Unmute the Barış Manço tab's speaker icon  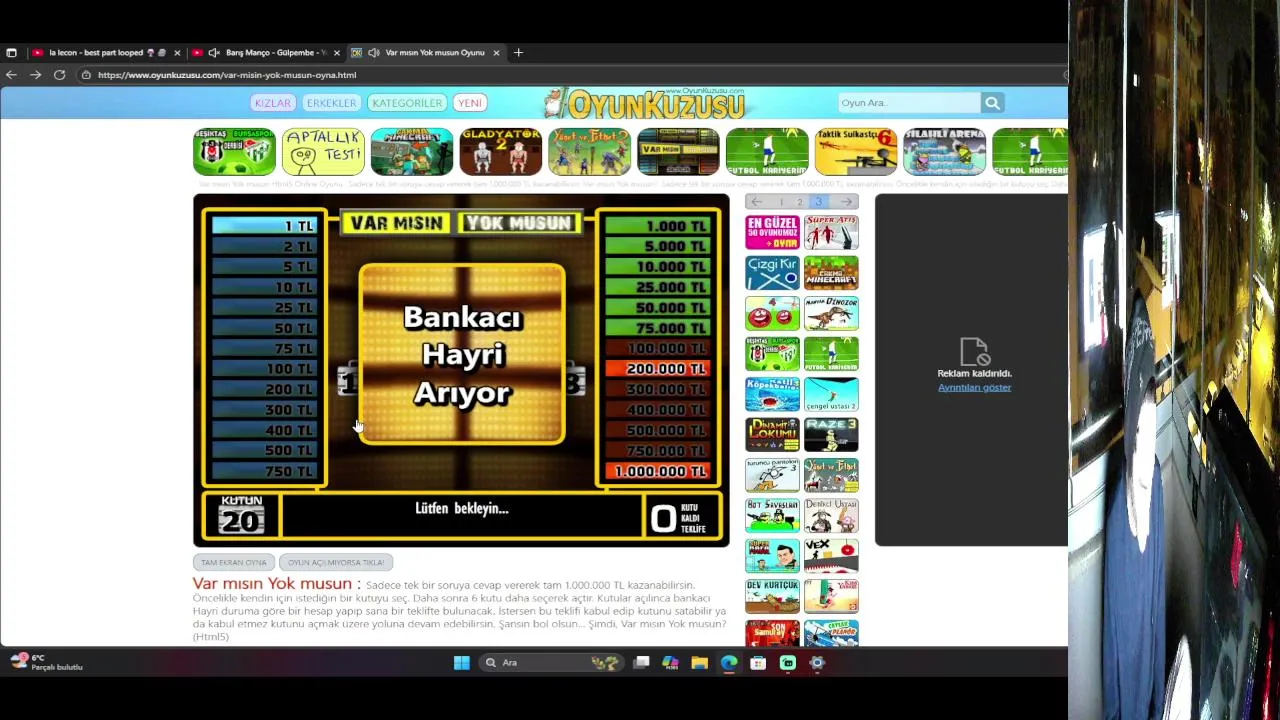213,53
